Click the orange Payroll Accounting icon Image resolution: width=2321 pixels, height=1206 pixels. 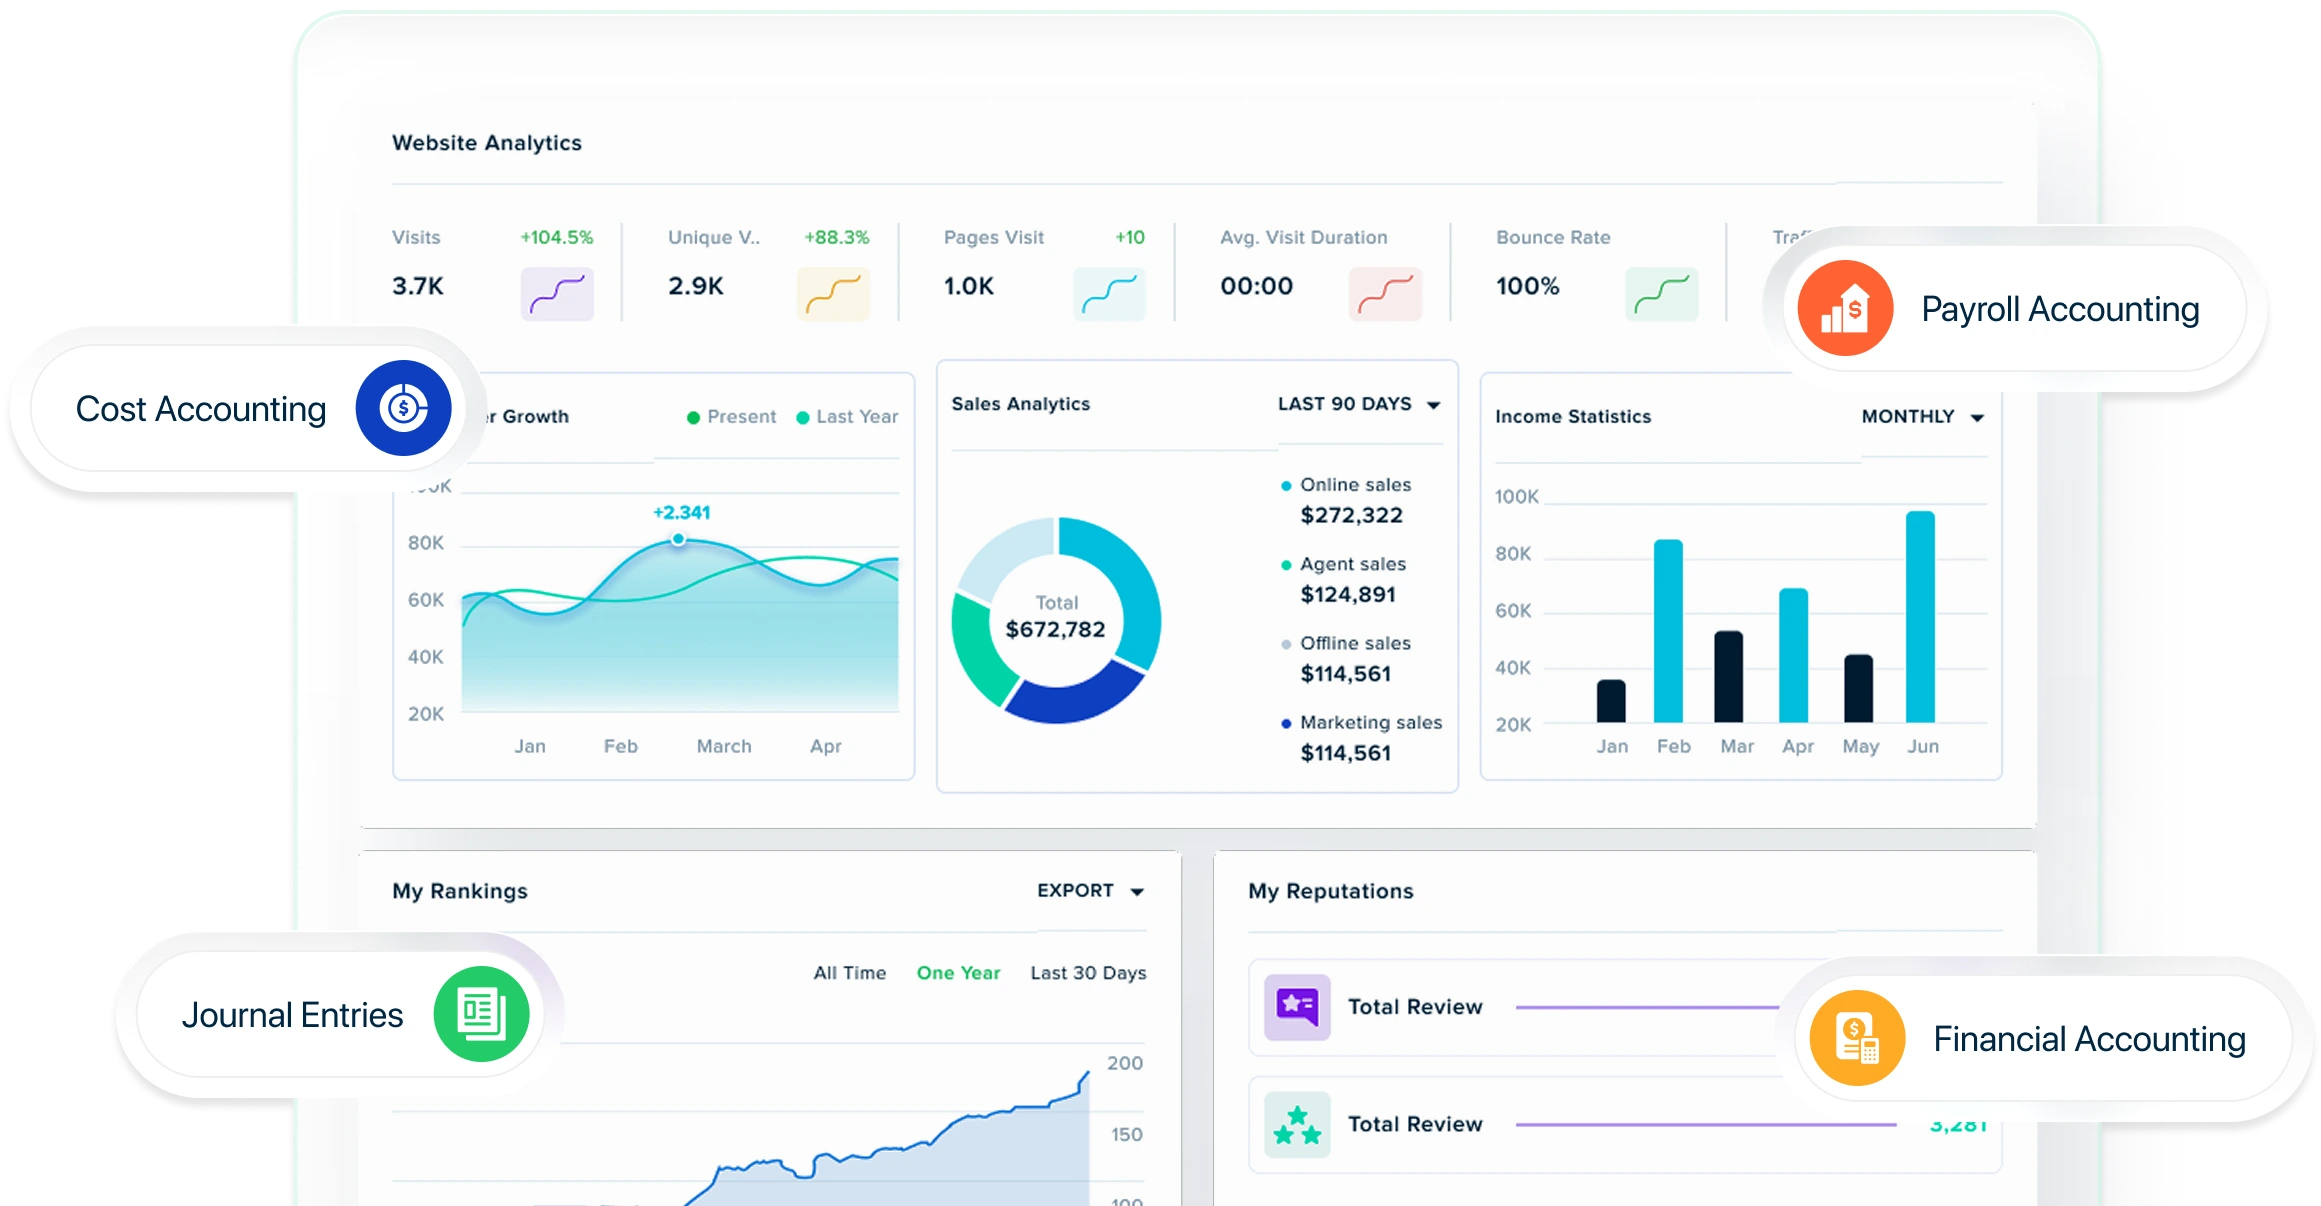(1845, 309)
